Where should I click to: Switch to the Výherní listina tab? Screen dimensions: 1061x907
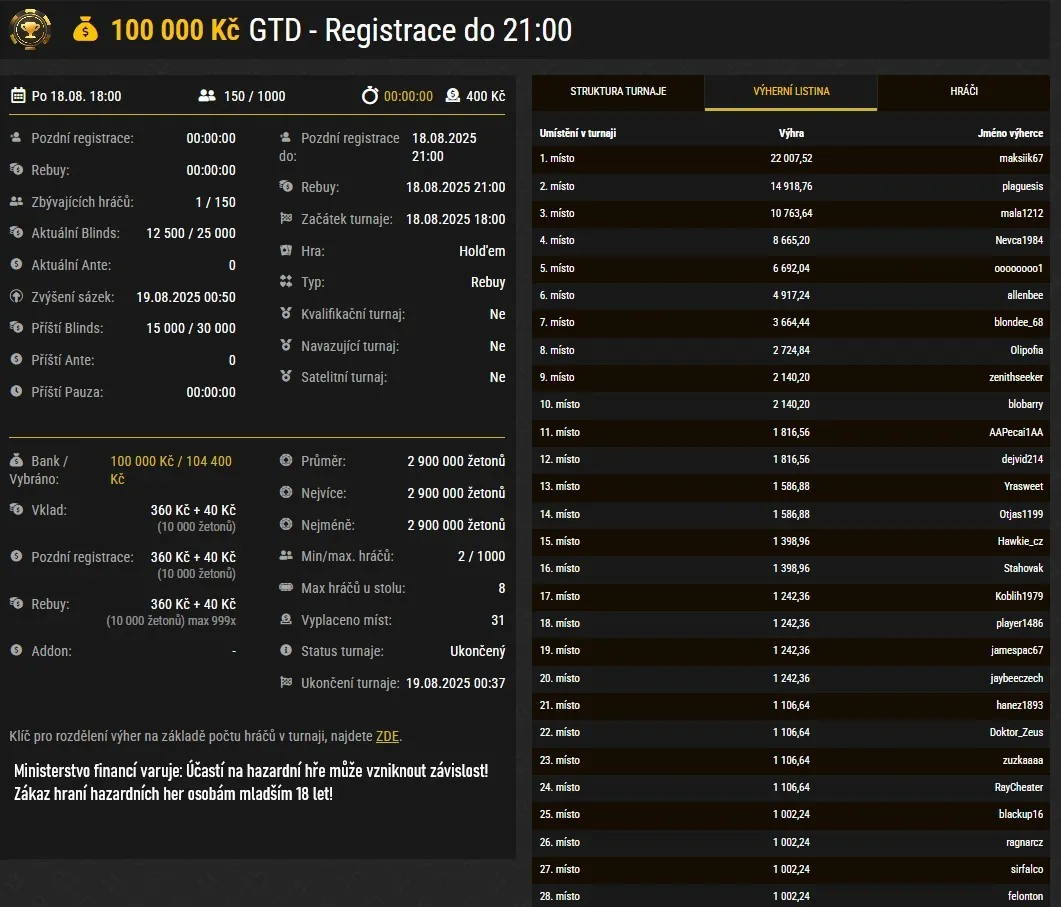click(x=791, y=92)
